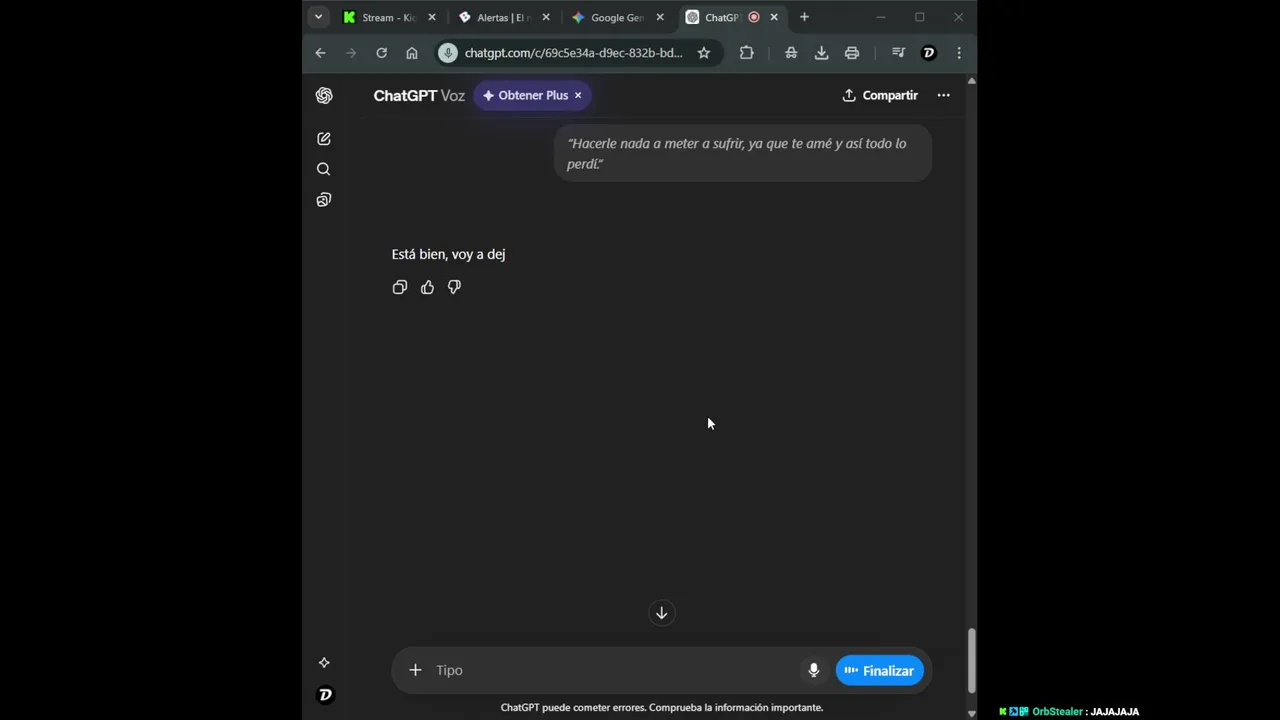This screenshot has width=1280, height=720.
Task: Click the ChatGPT logo in sidebar
Action: pos(324,95)
